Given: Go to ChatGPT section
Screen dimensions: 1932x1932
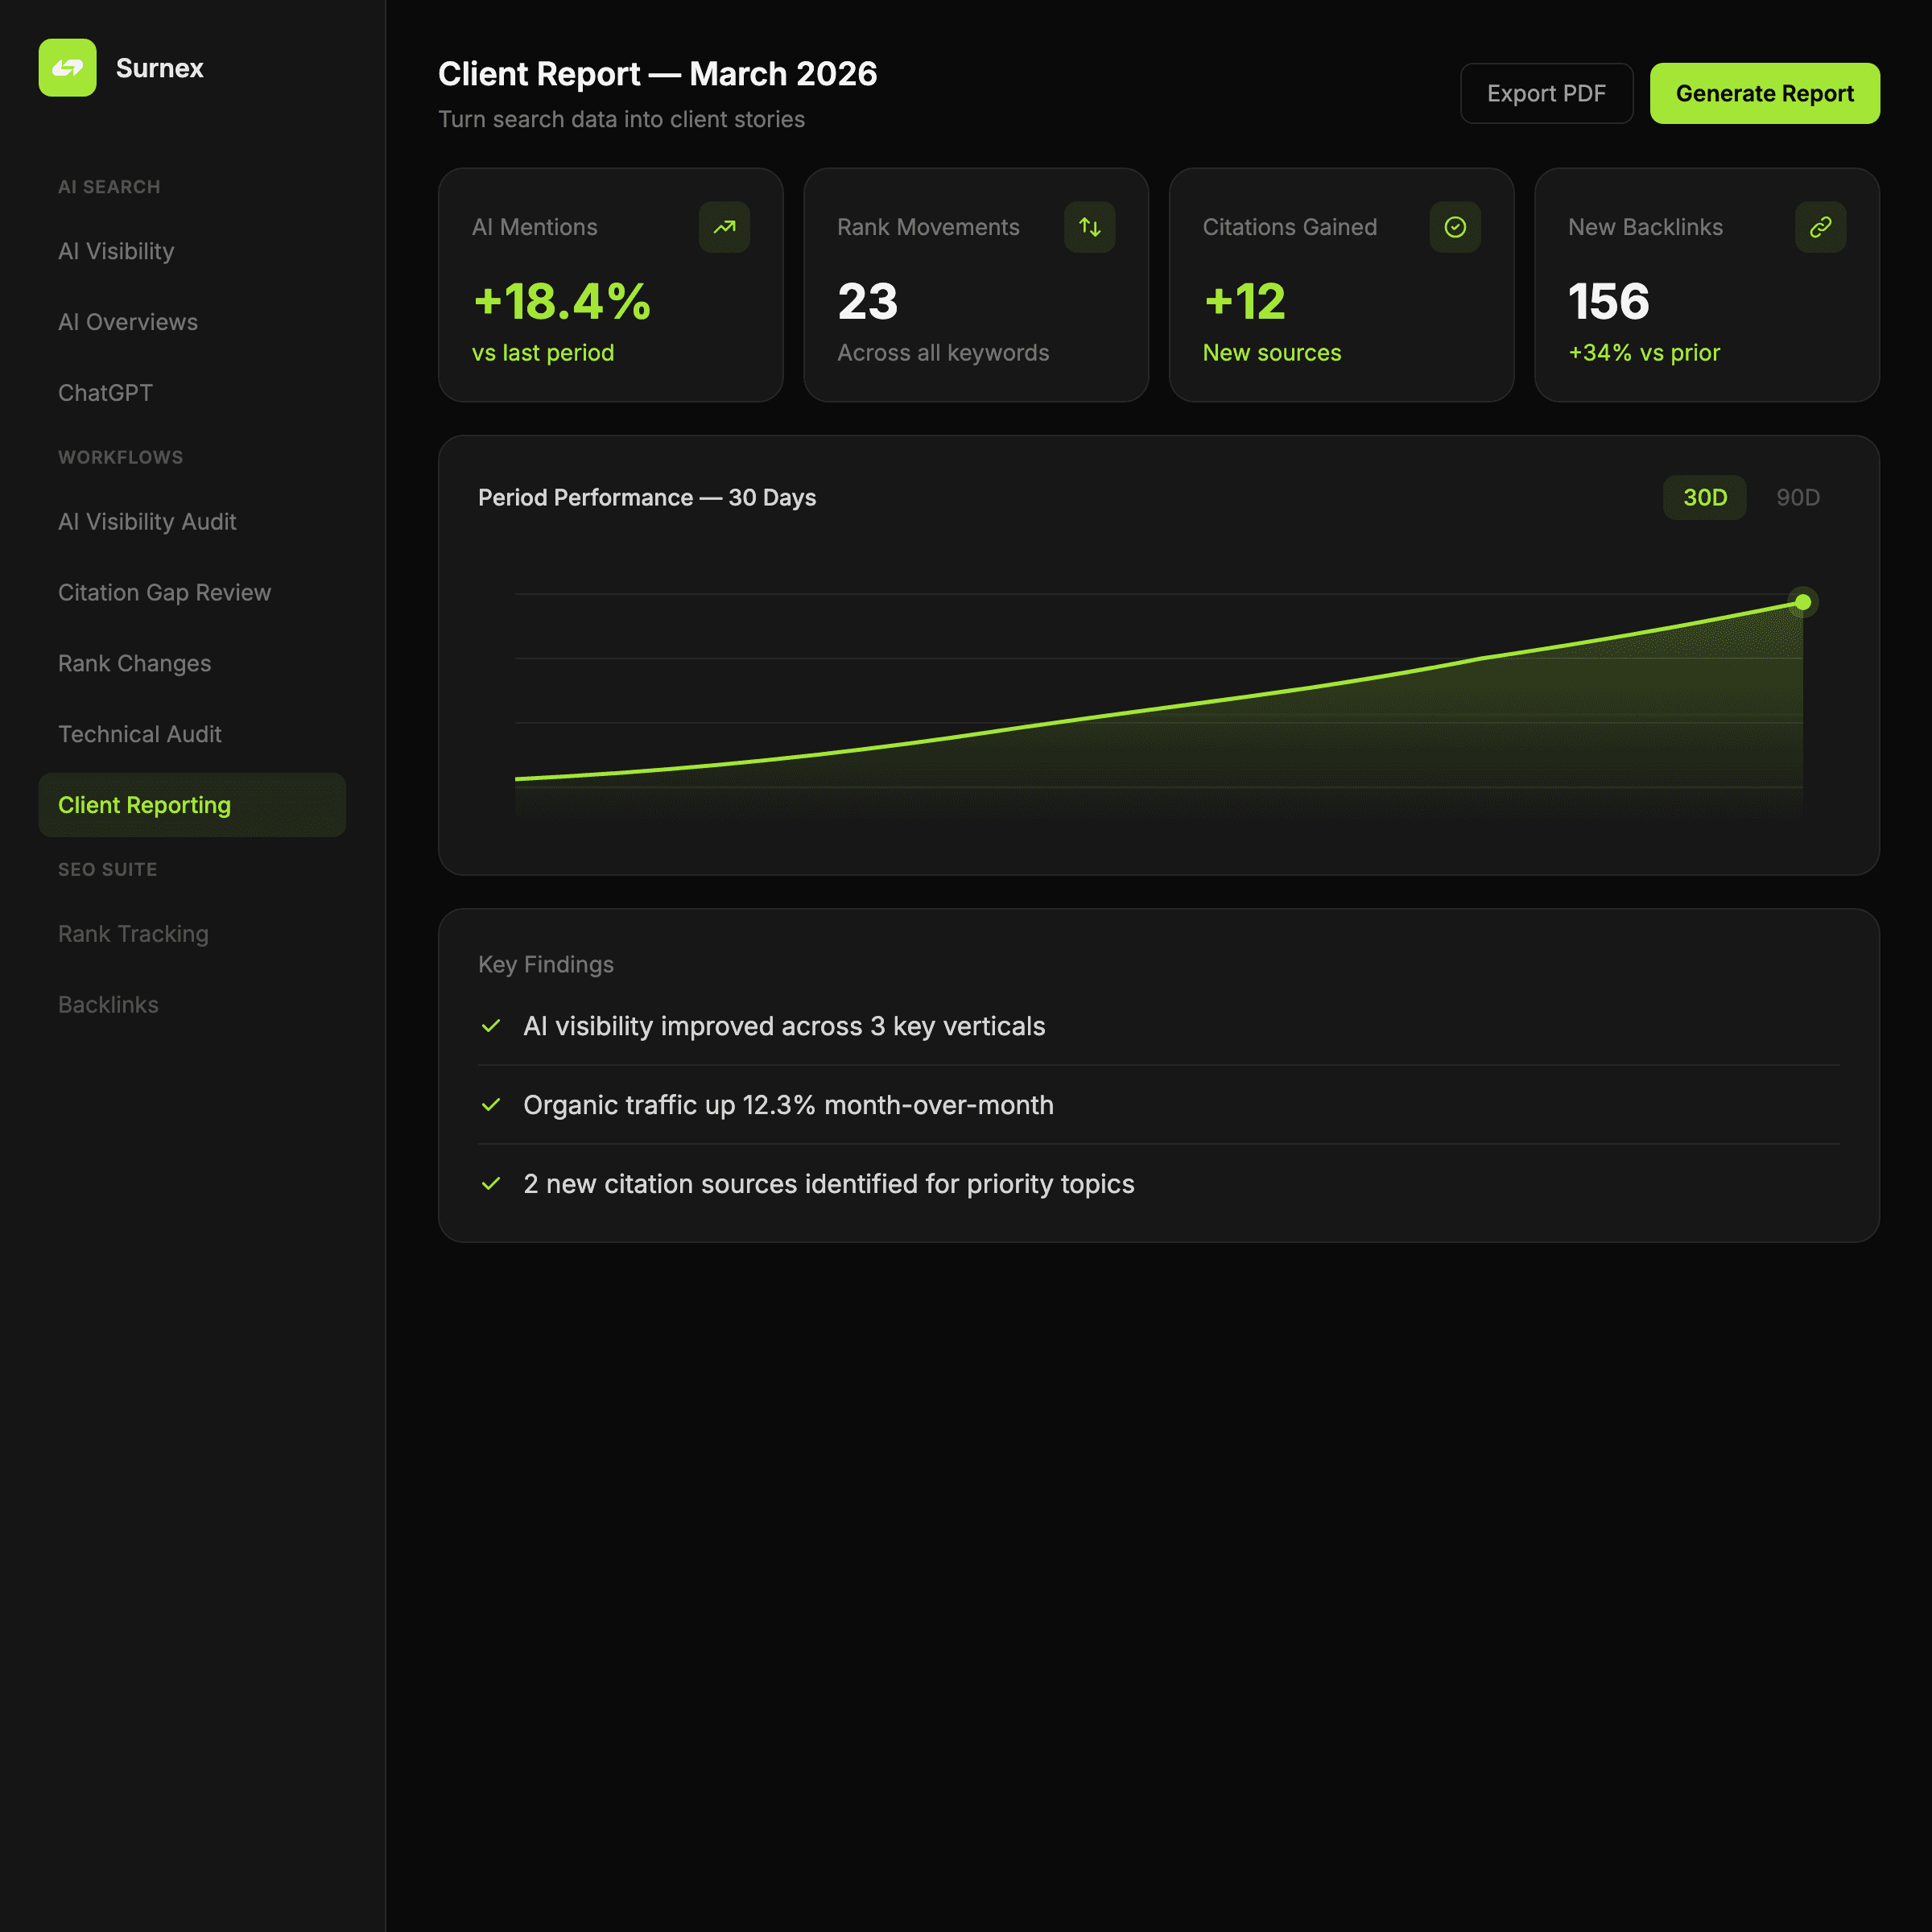Looking at the screenshot, I should click(x=105, y=393).
